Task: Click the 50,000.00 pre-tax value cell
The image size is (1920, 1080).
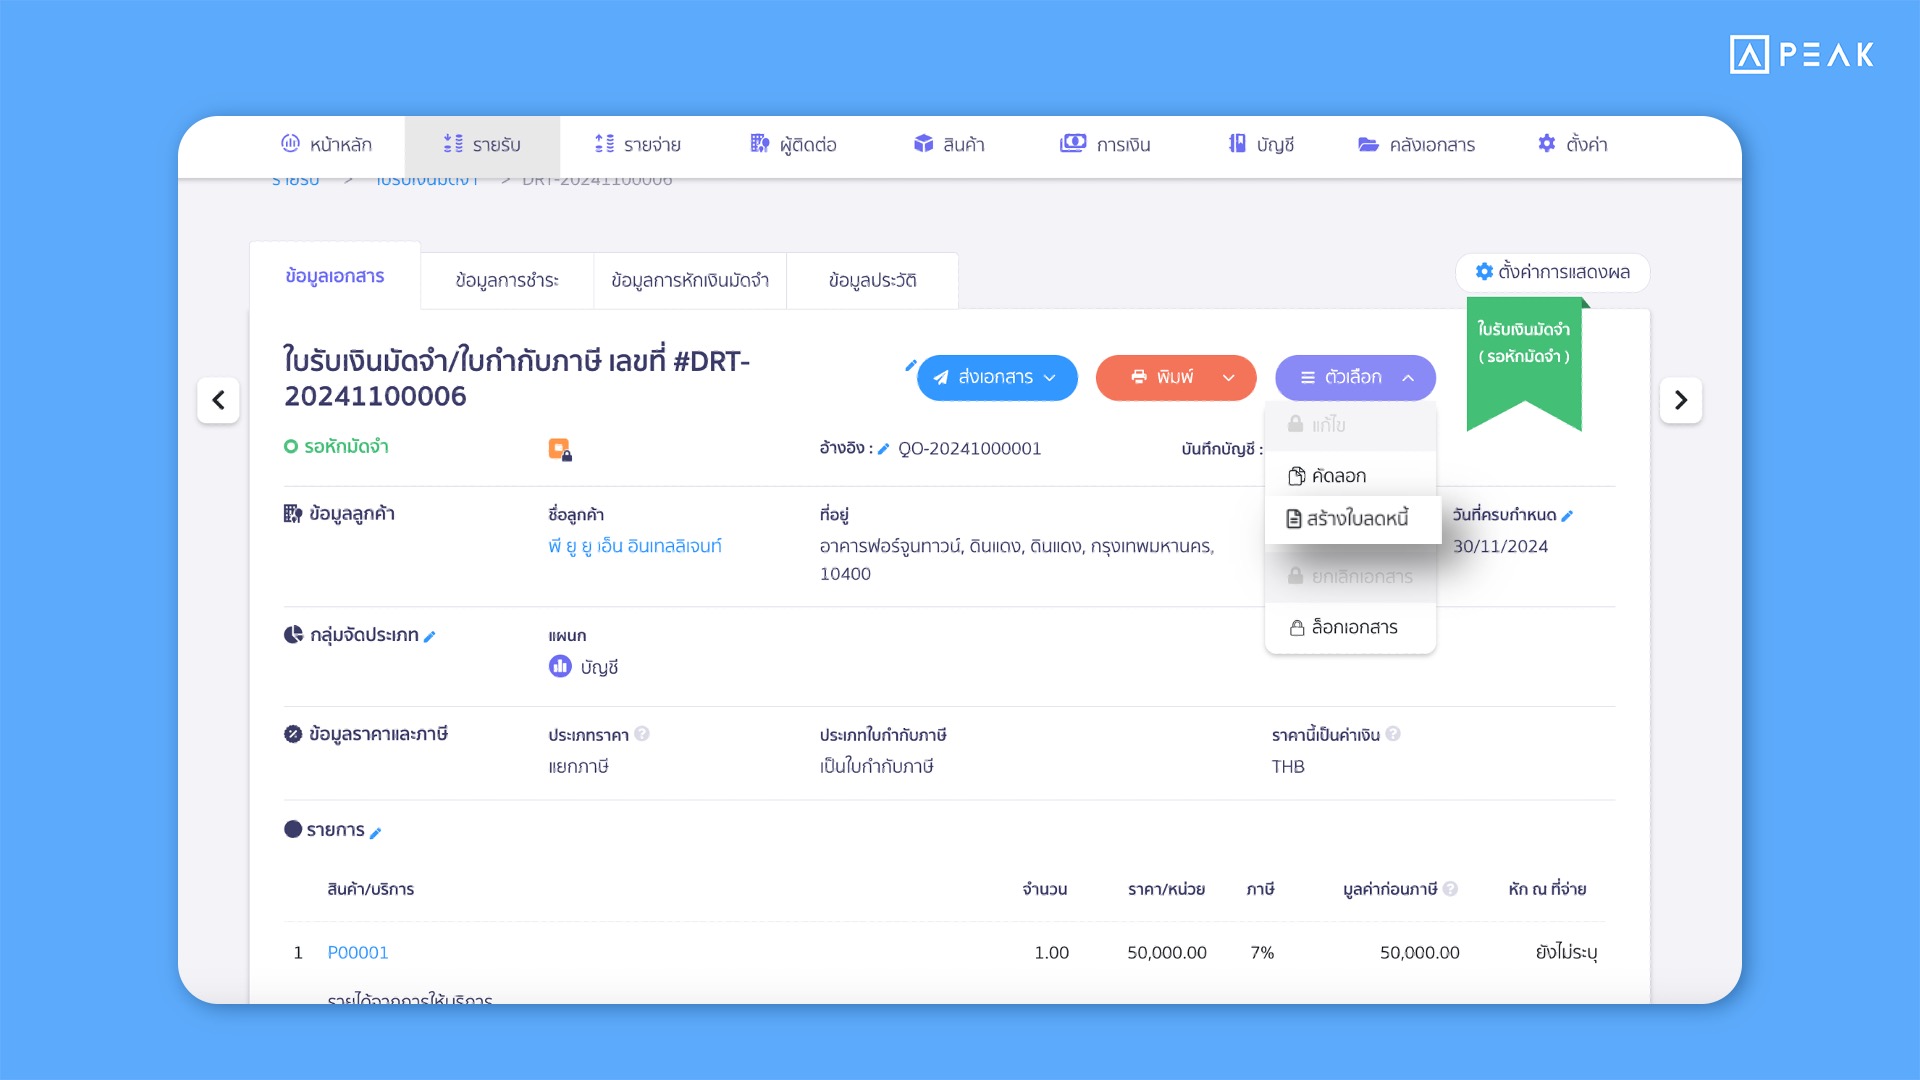Action: pyautogui.click(x=1419, y=953)
